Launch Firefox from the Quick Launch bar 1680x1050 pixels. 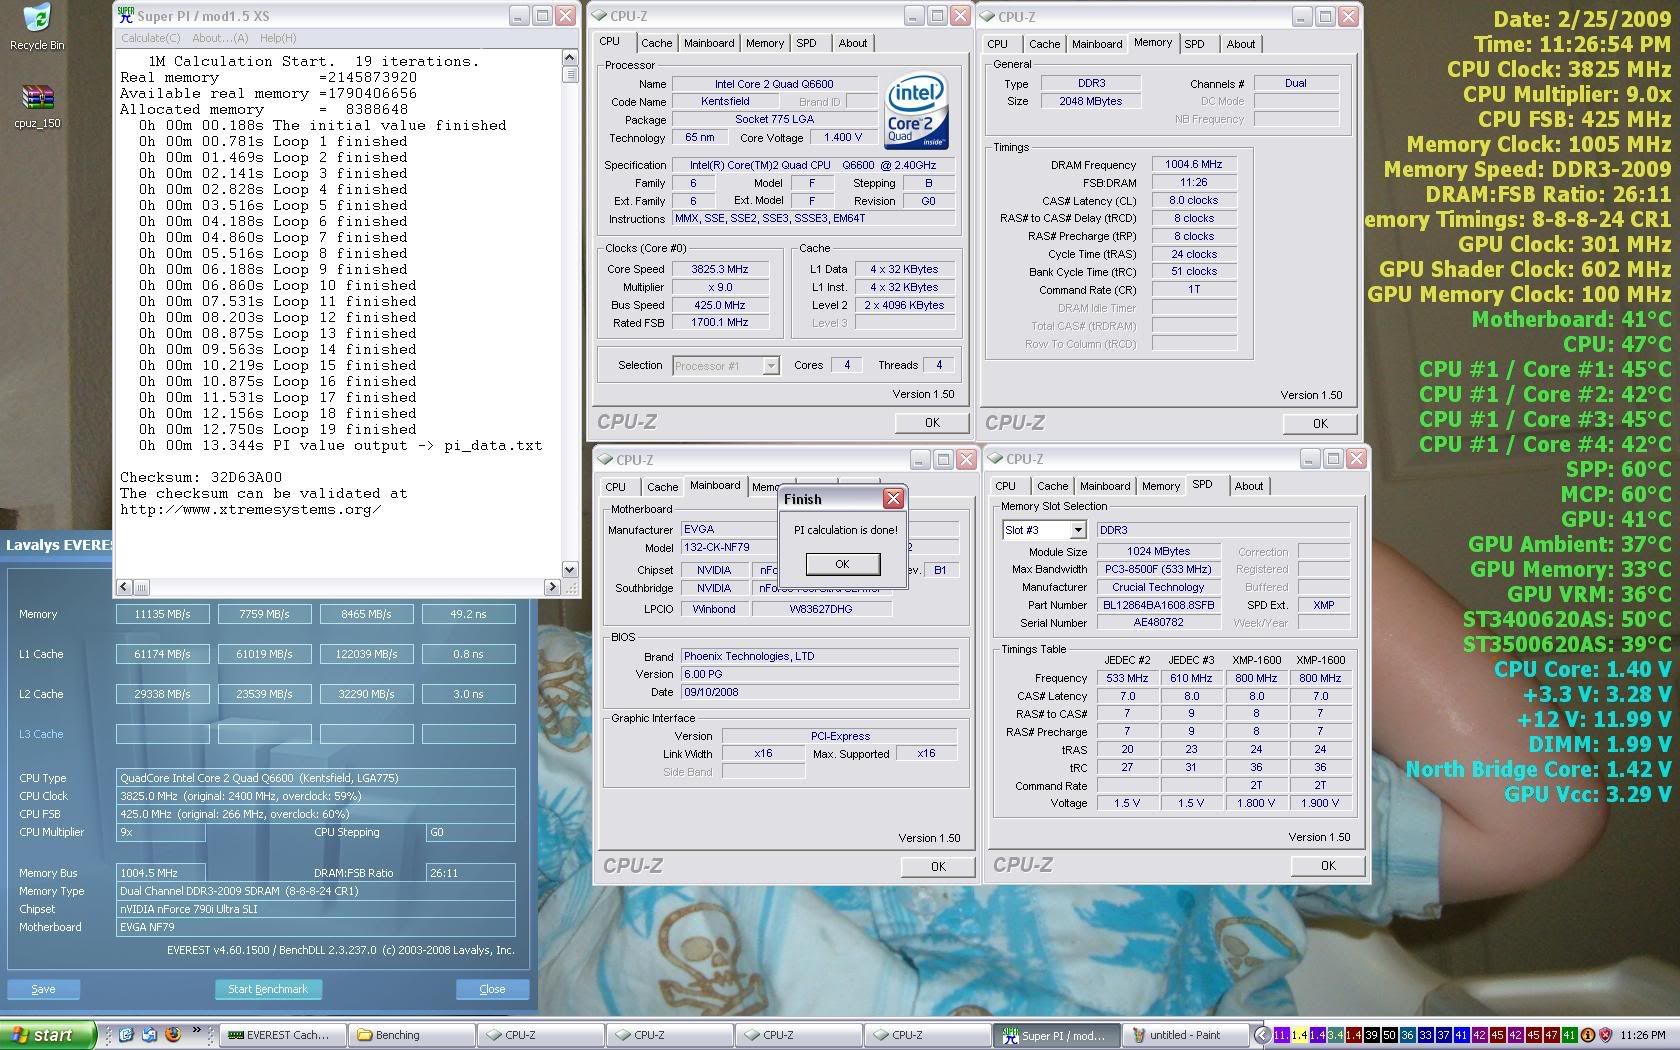pos(172,1035)
